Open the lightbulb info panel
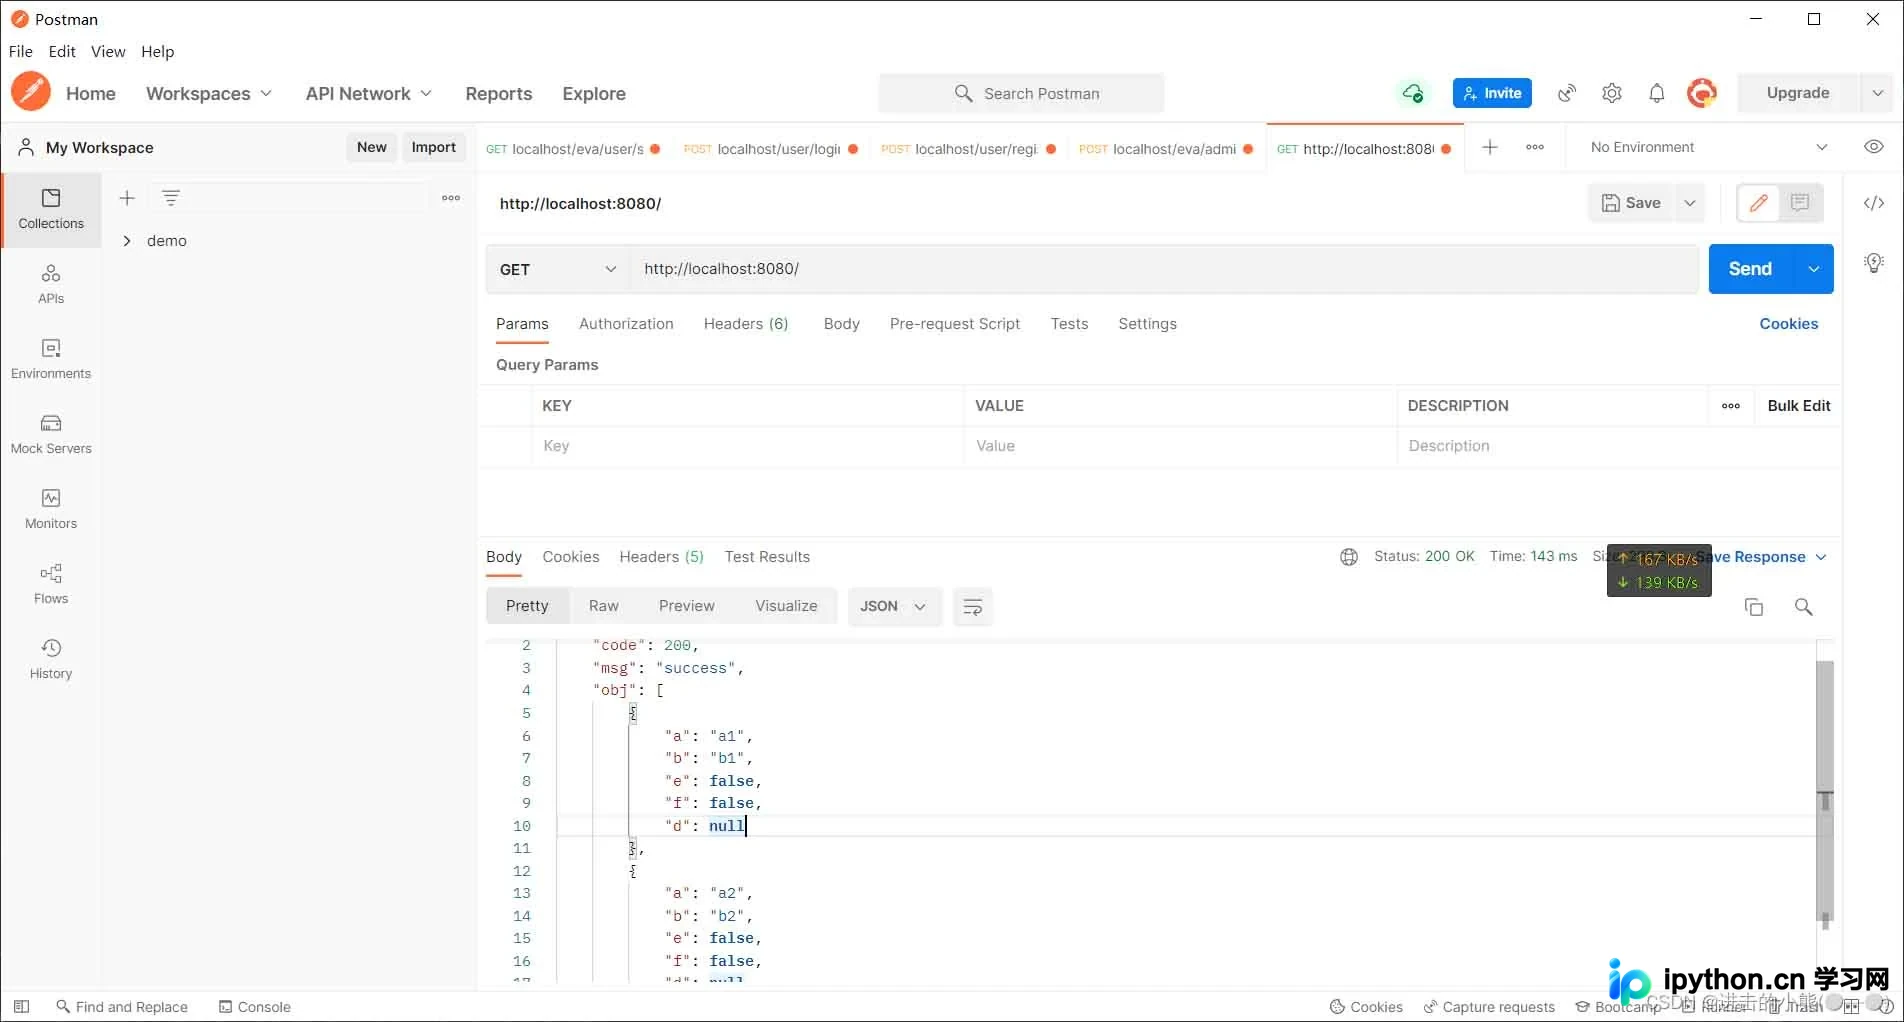The image size is (1904, 1022). [1874, 263]
